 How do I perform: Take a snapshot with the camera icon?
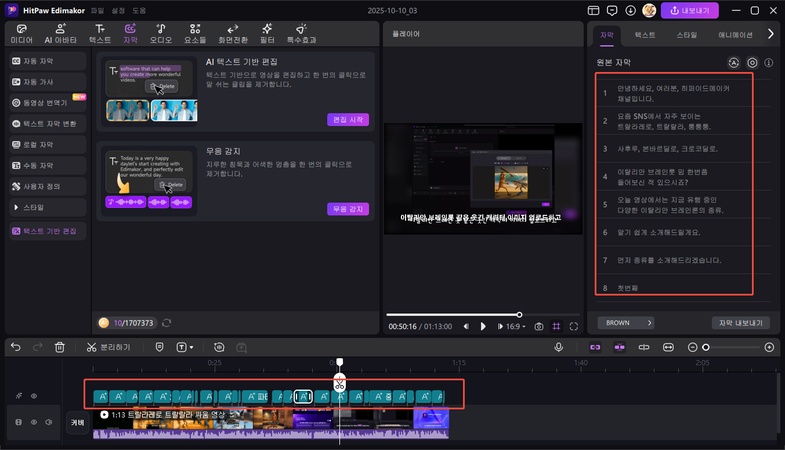pyautogui.click(x=539, y=326)
